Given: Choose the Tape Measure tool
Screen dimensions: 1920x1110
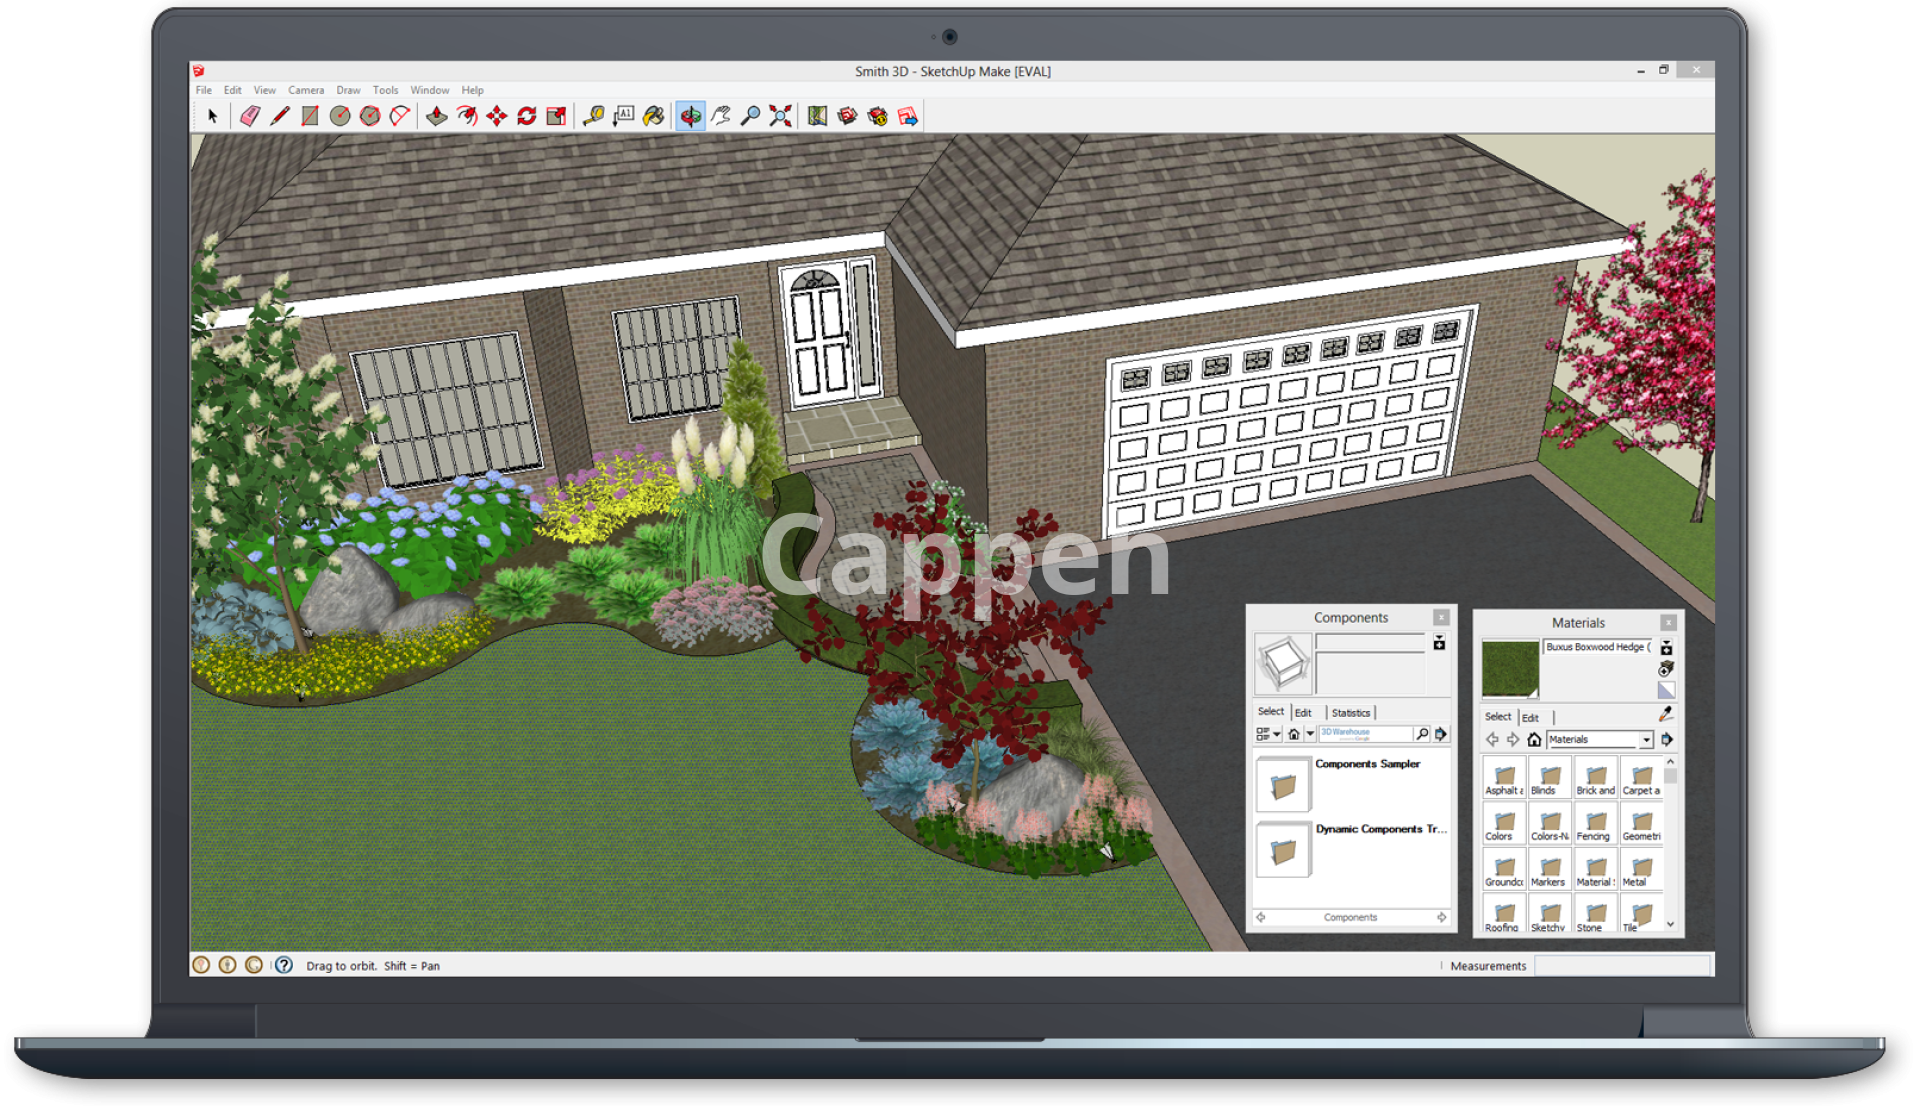Looking at the screenshot, I should click(x=594, y=117).
